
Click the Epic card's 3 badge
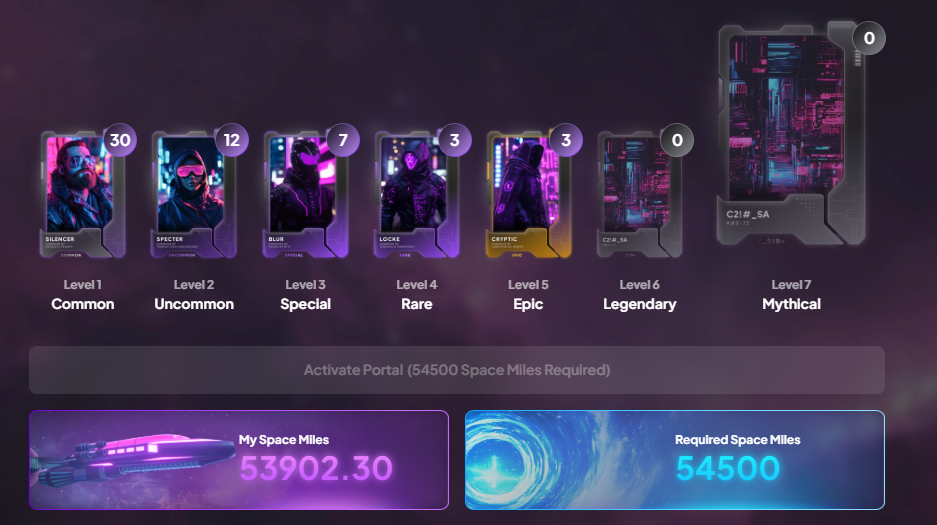pos(566,140)
